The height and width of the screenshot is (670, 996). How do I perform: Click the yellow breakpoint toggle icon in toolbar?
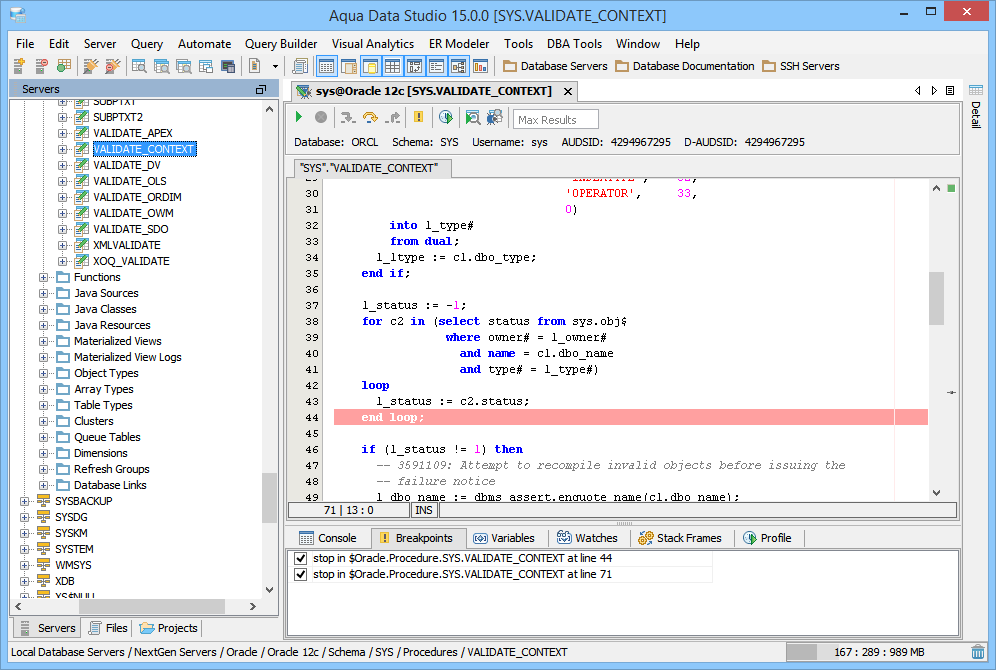418,118
